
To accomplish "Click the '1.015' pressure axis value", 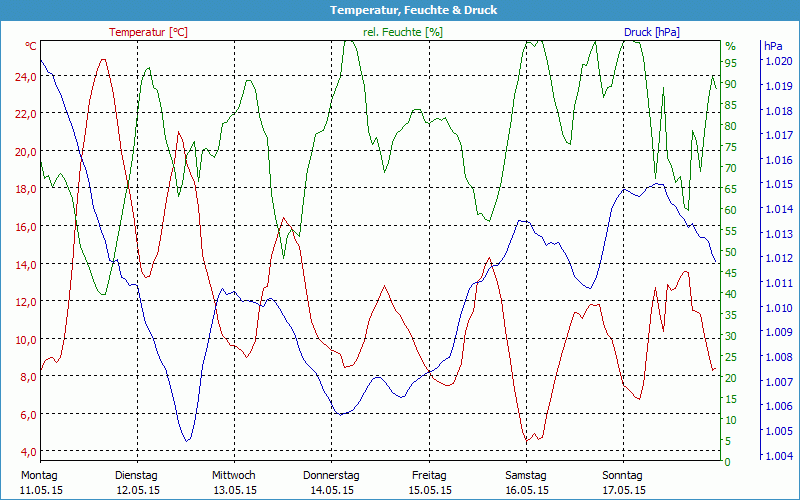I will (777, 184).
